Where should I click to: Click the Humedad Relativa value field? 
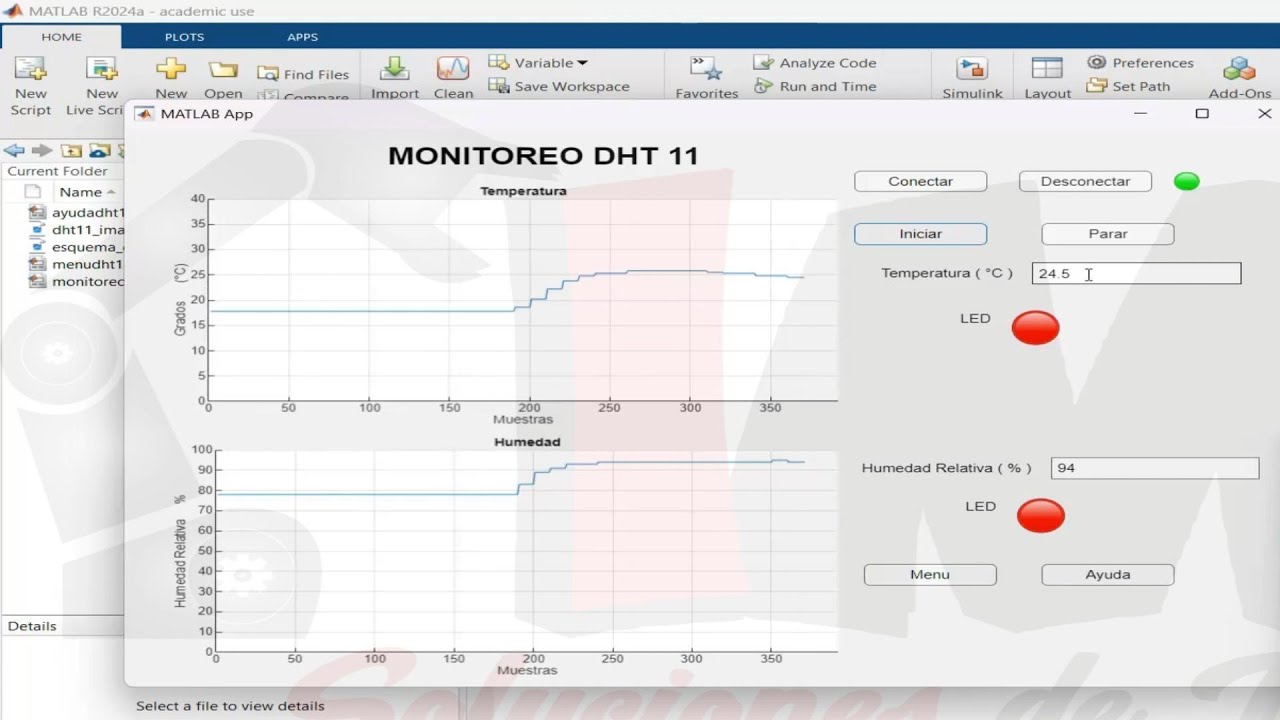coord(1155,468)
